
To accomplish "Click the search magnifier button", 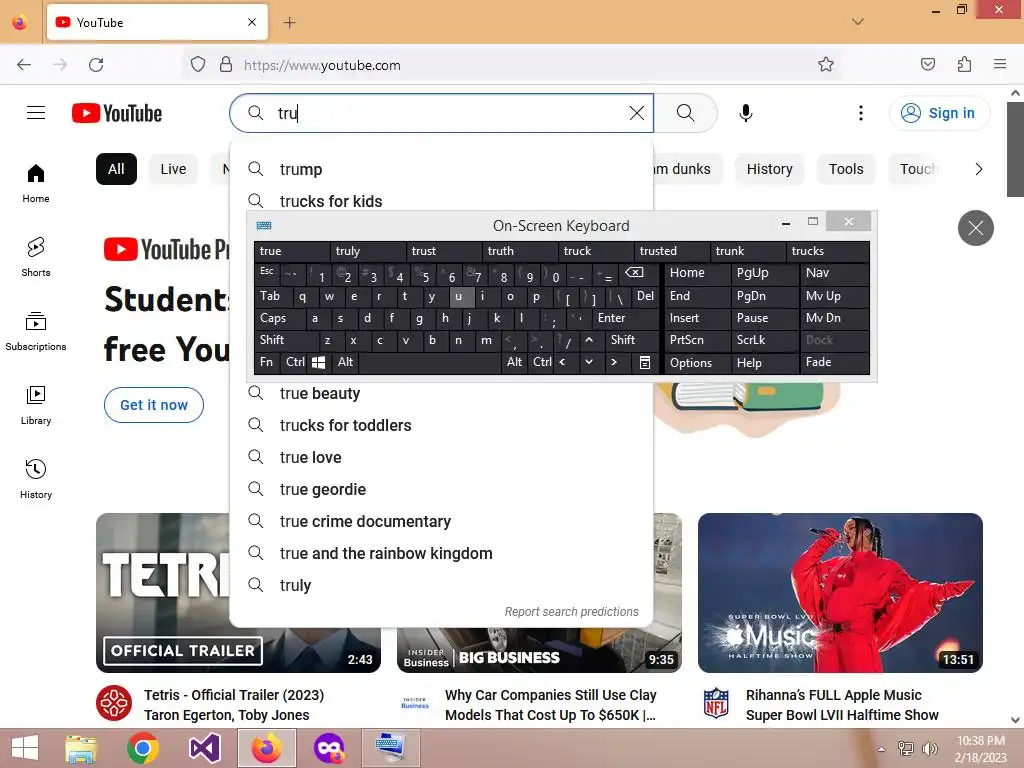I will (686, 113).
